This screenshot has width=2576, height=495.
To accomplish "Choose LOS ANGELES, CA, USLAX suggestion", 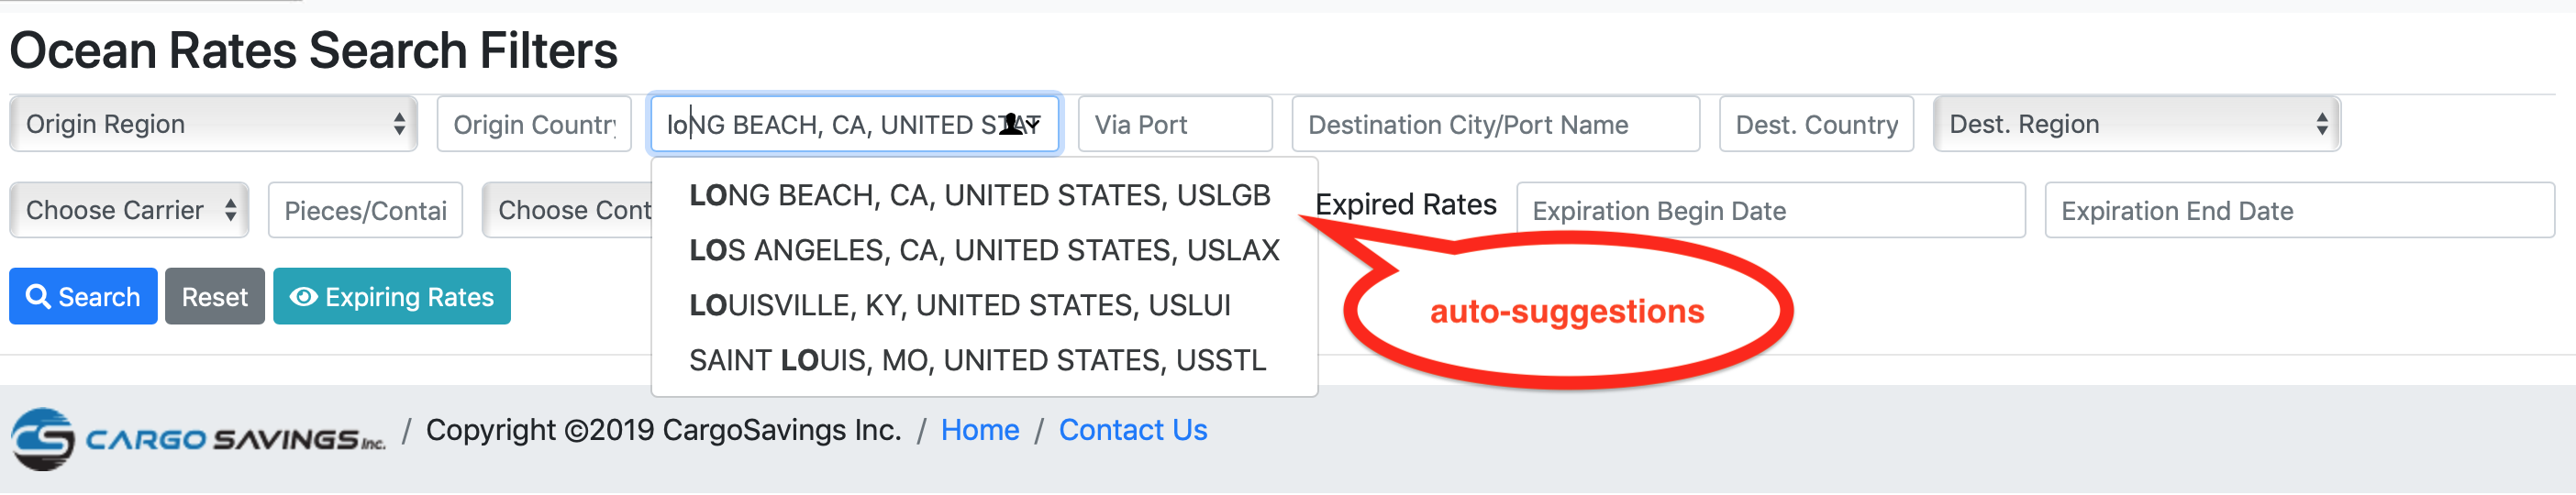I will (x=984, y=250).
